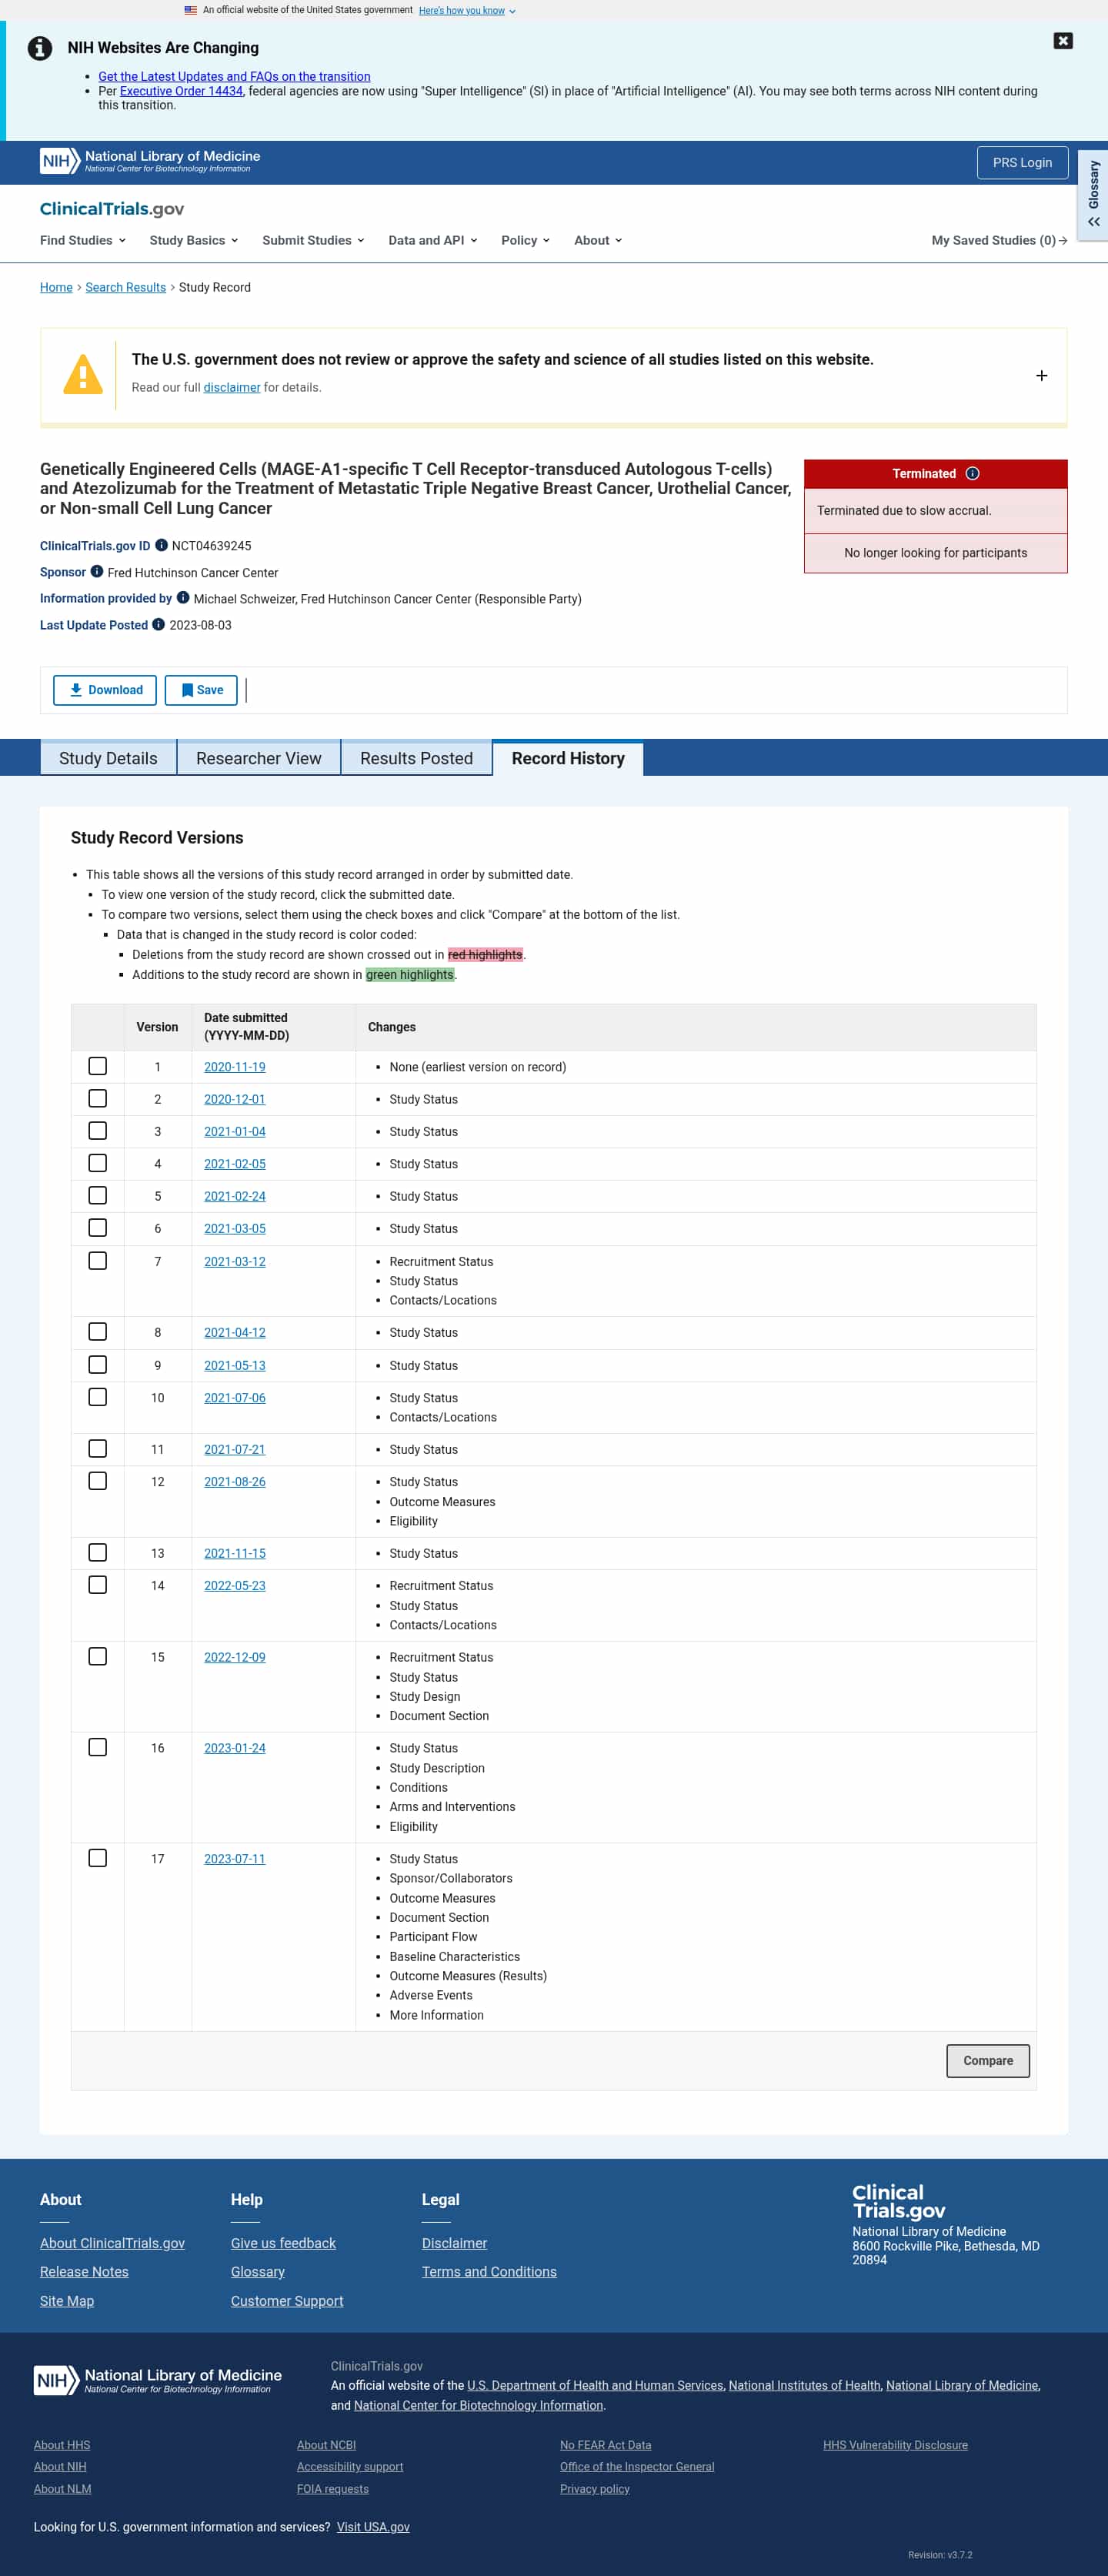
Task: Click the info icon beside ClinicalTrials.gov ID
Action: [x=161, y=545]
